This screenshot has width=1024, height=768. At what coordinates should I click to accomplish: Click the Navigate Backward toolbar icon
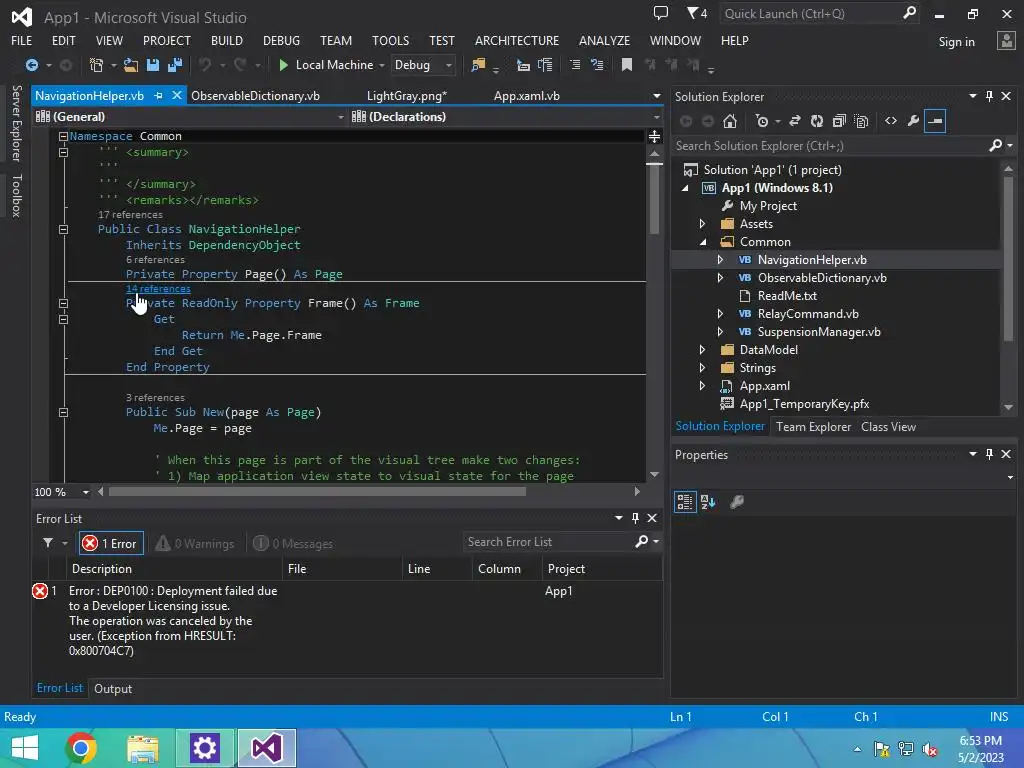31,65
